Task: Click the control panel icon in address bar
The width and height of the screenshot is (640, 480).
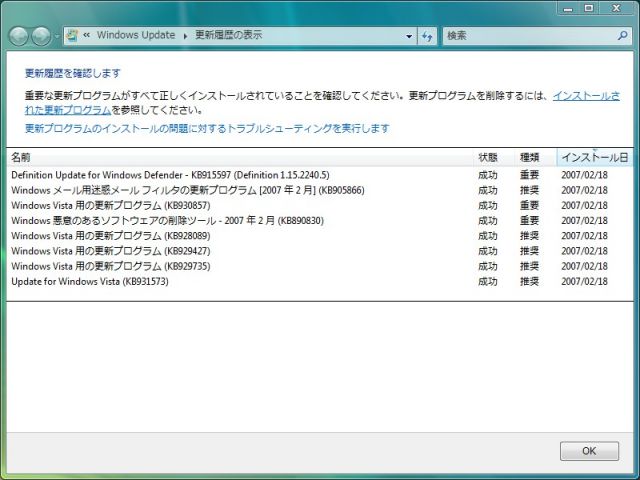Action: click(x=72, y=36)
